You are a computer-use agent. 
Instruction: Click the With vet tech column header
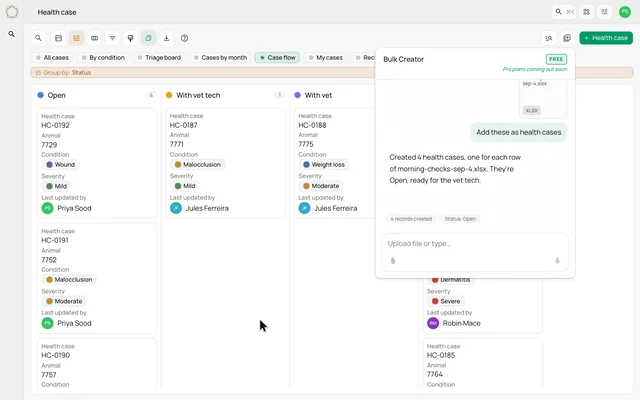pyautogui.click(x=198, y=95)
